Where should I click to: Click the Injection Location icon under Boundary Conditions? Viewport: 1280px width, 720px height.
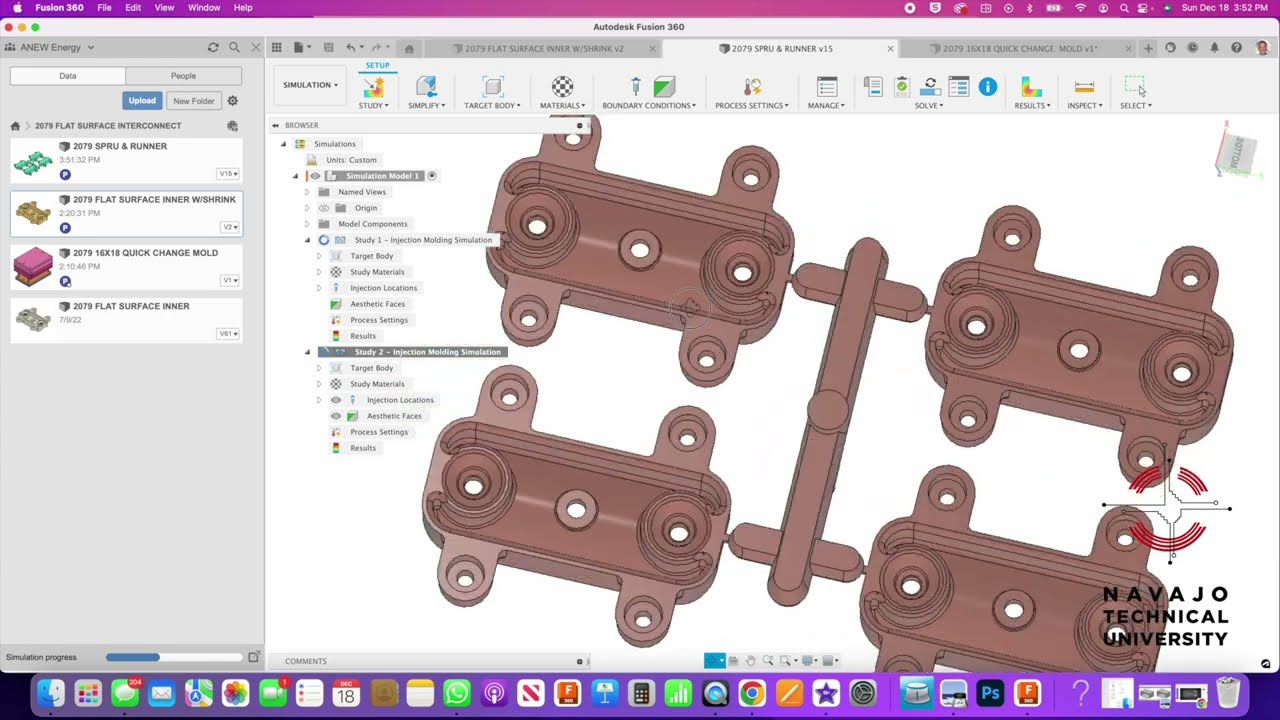coord(635,87)
